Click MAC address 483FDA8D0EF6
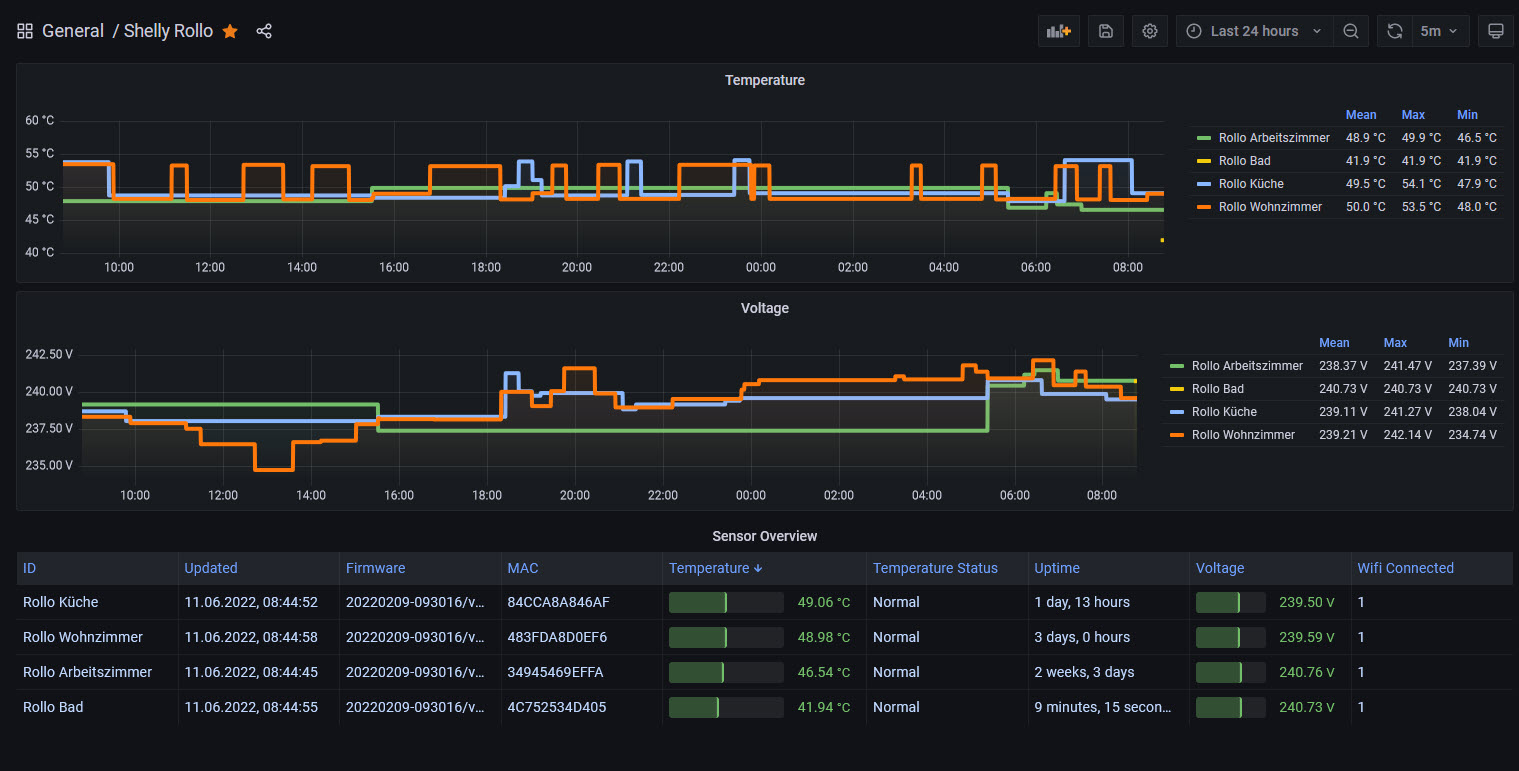 [x=557, y=637]
